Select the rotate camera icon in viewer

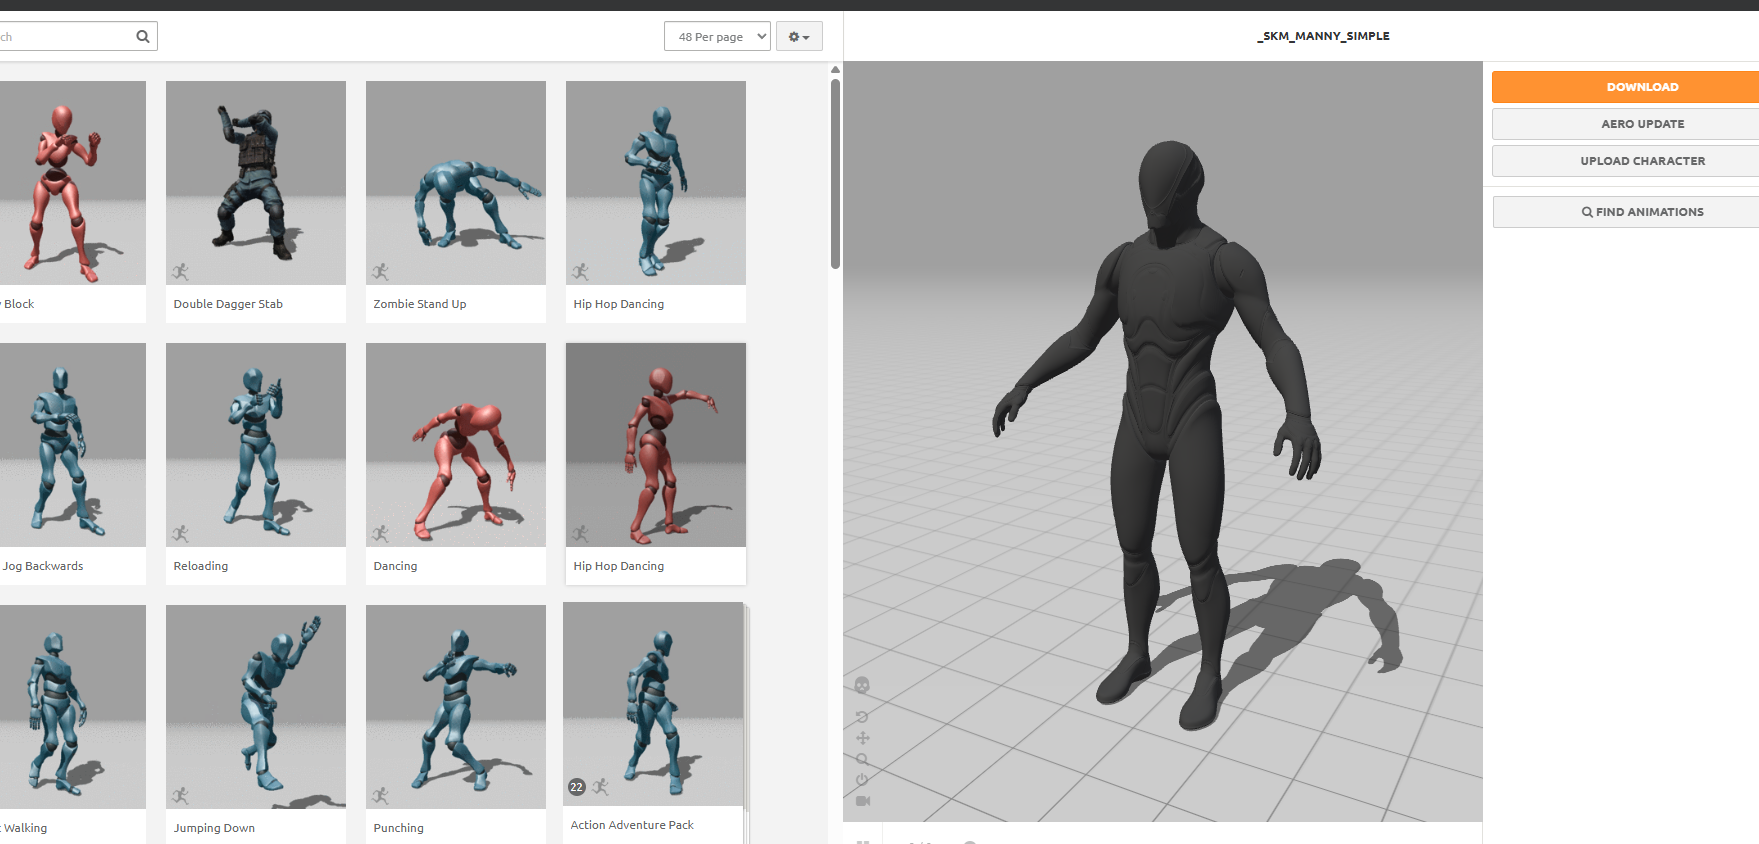(862, 717)
